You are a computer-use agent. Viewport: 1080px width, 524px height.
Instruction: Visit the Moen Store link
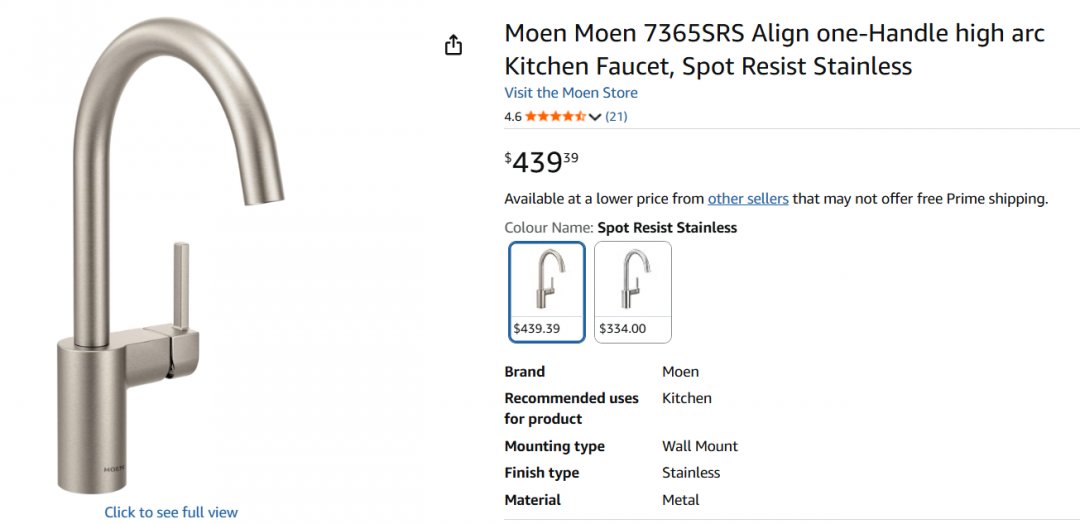(570, 93)
